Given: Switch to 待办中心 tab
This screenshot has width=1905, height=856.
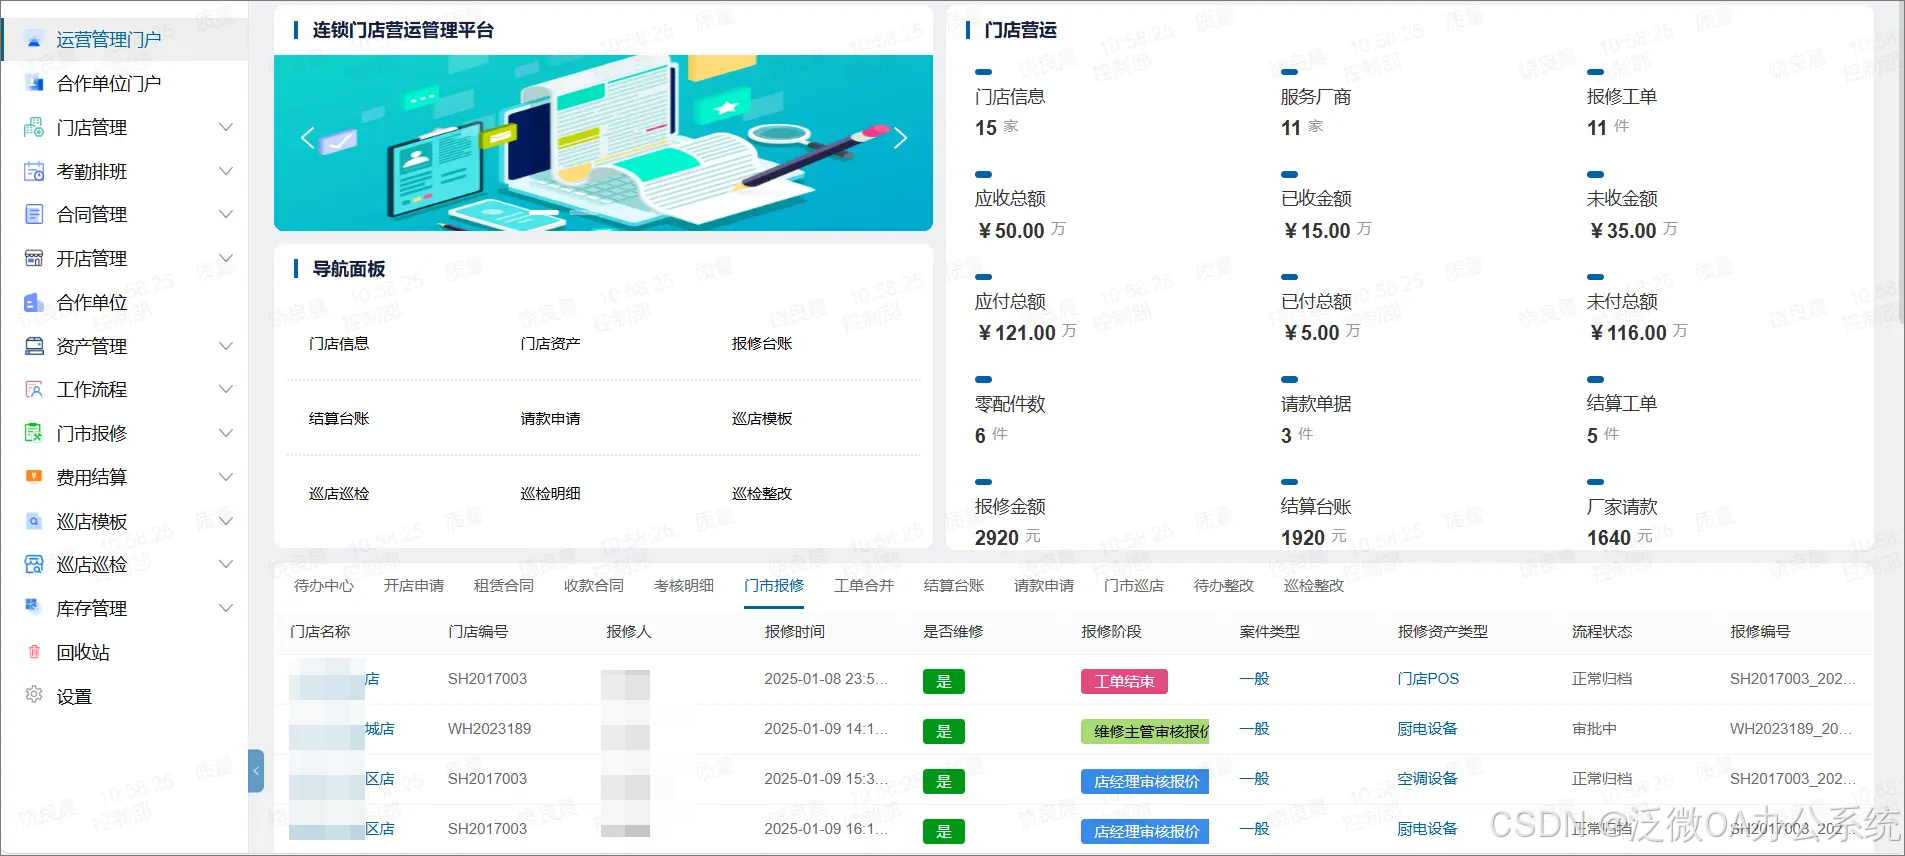Looking at the screenshot, I should pyautogui.click(x=324, y=586).
